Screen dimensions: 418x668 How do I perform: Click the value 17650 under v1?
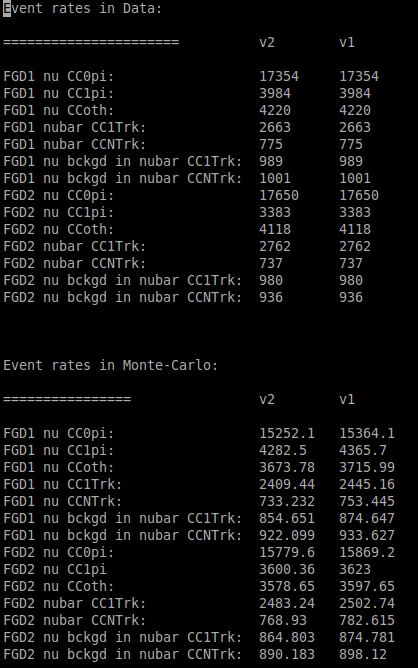(359, 196)
